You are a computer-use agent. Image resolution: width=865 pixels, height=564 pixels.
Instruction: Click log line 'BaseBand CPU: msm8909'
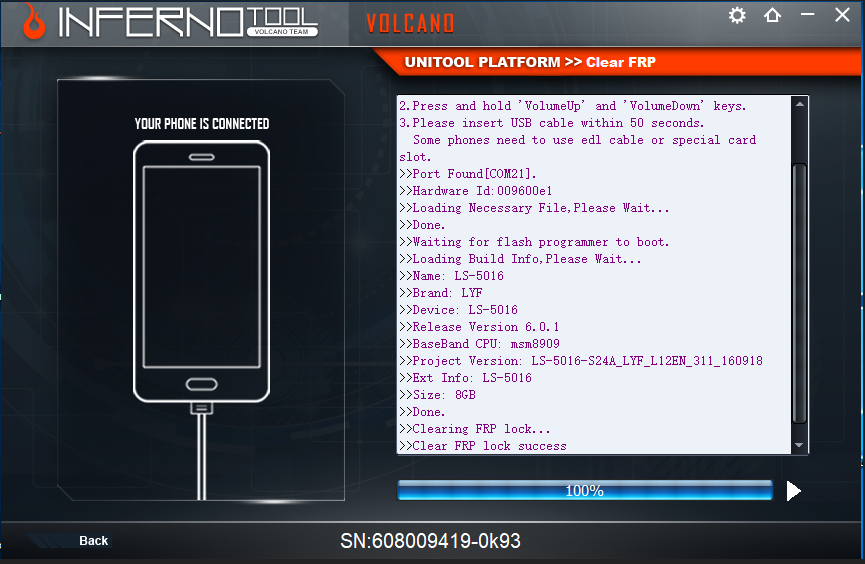pos(479,344)
